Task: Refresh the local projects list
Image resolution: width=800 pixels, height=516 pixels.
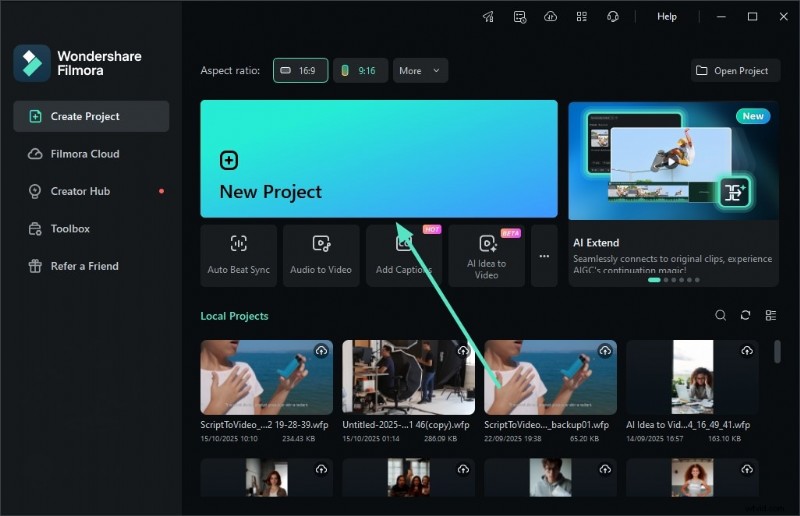Action: [745, 315]
